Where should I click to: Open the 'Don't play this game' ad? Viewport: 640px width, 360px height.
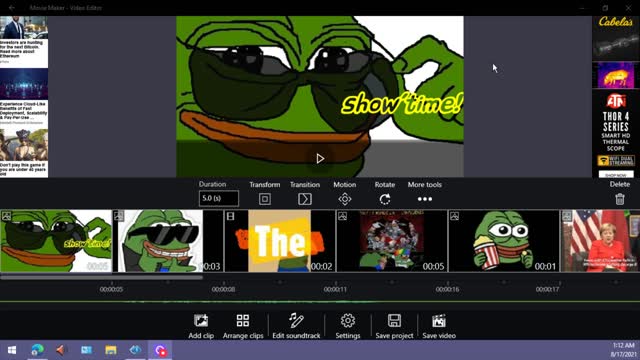click(24, 153)
